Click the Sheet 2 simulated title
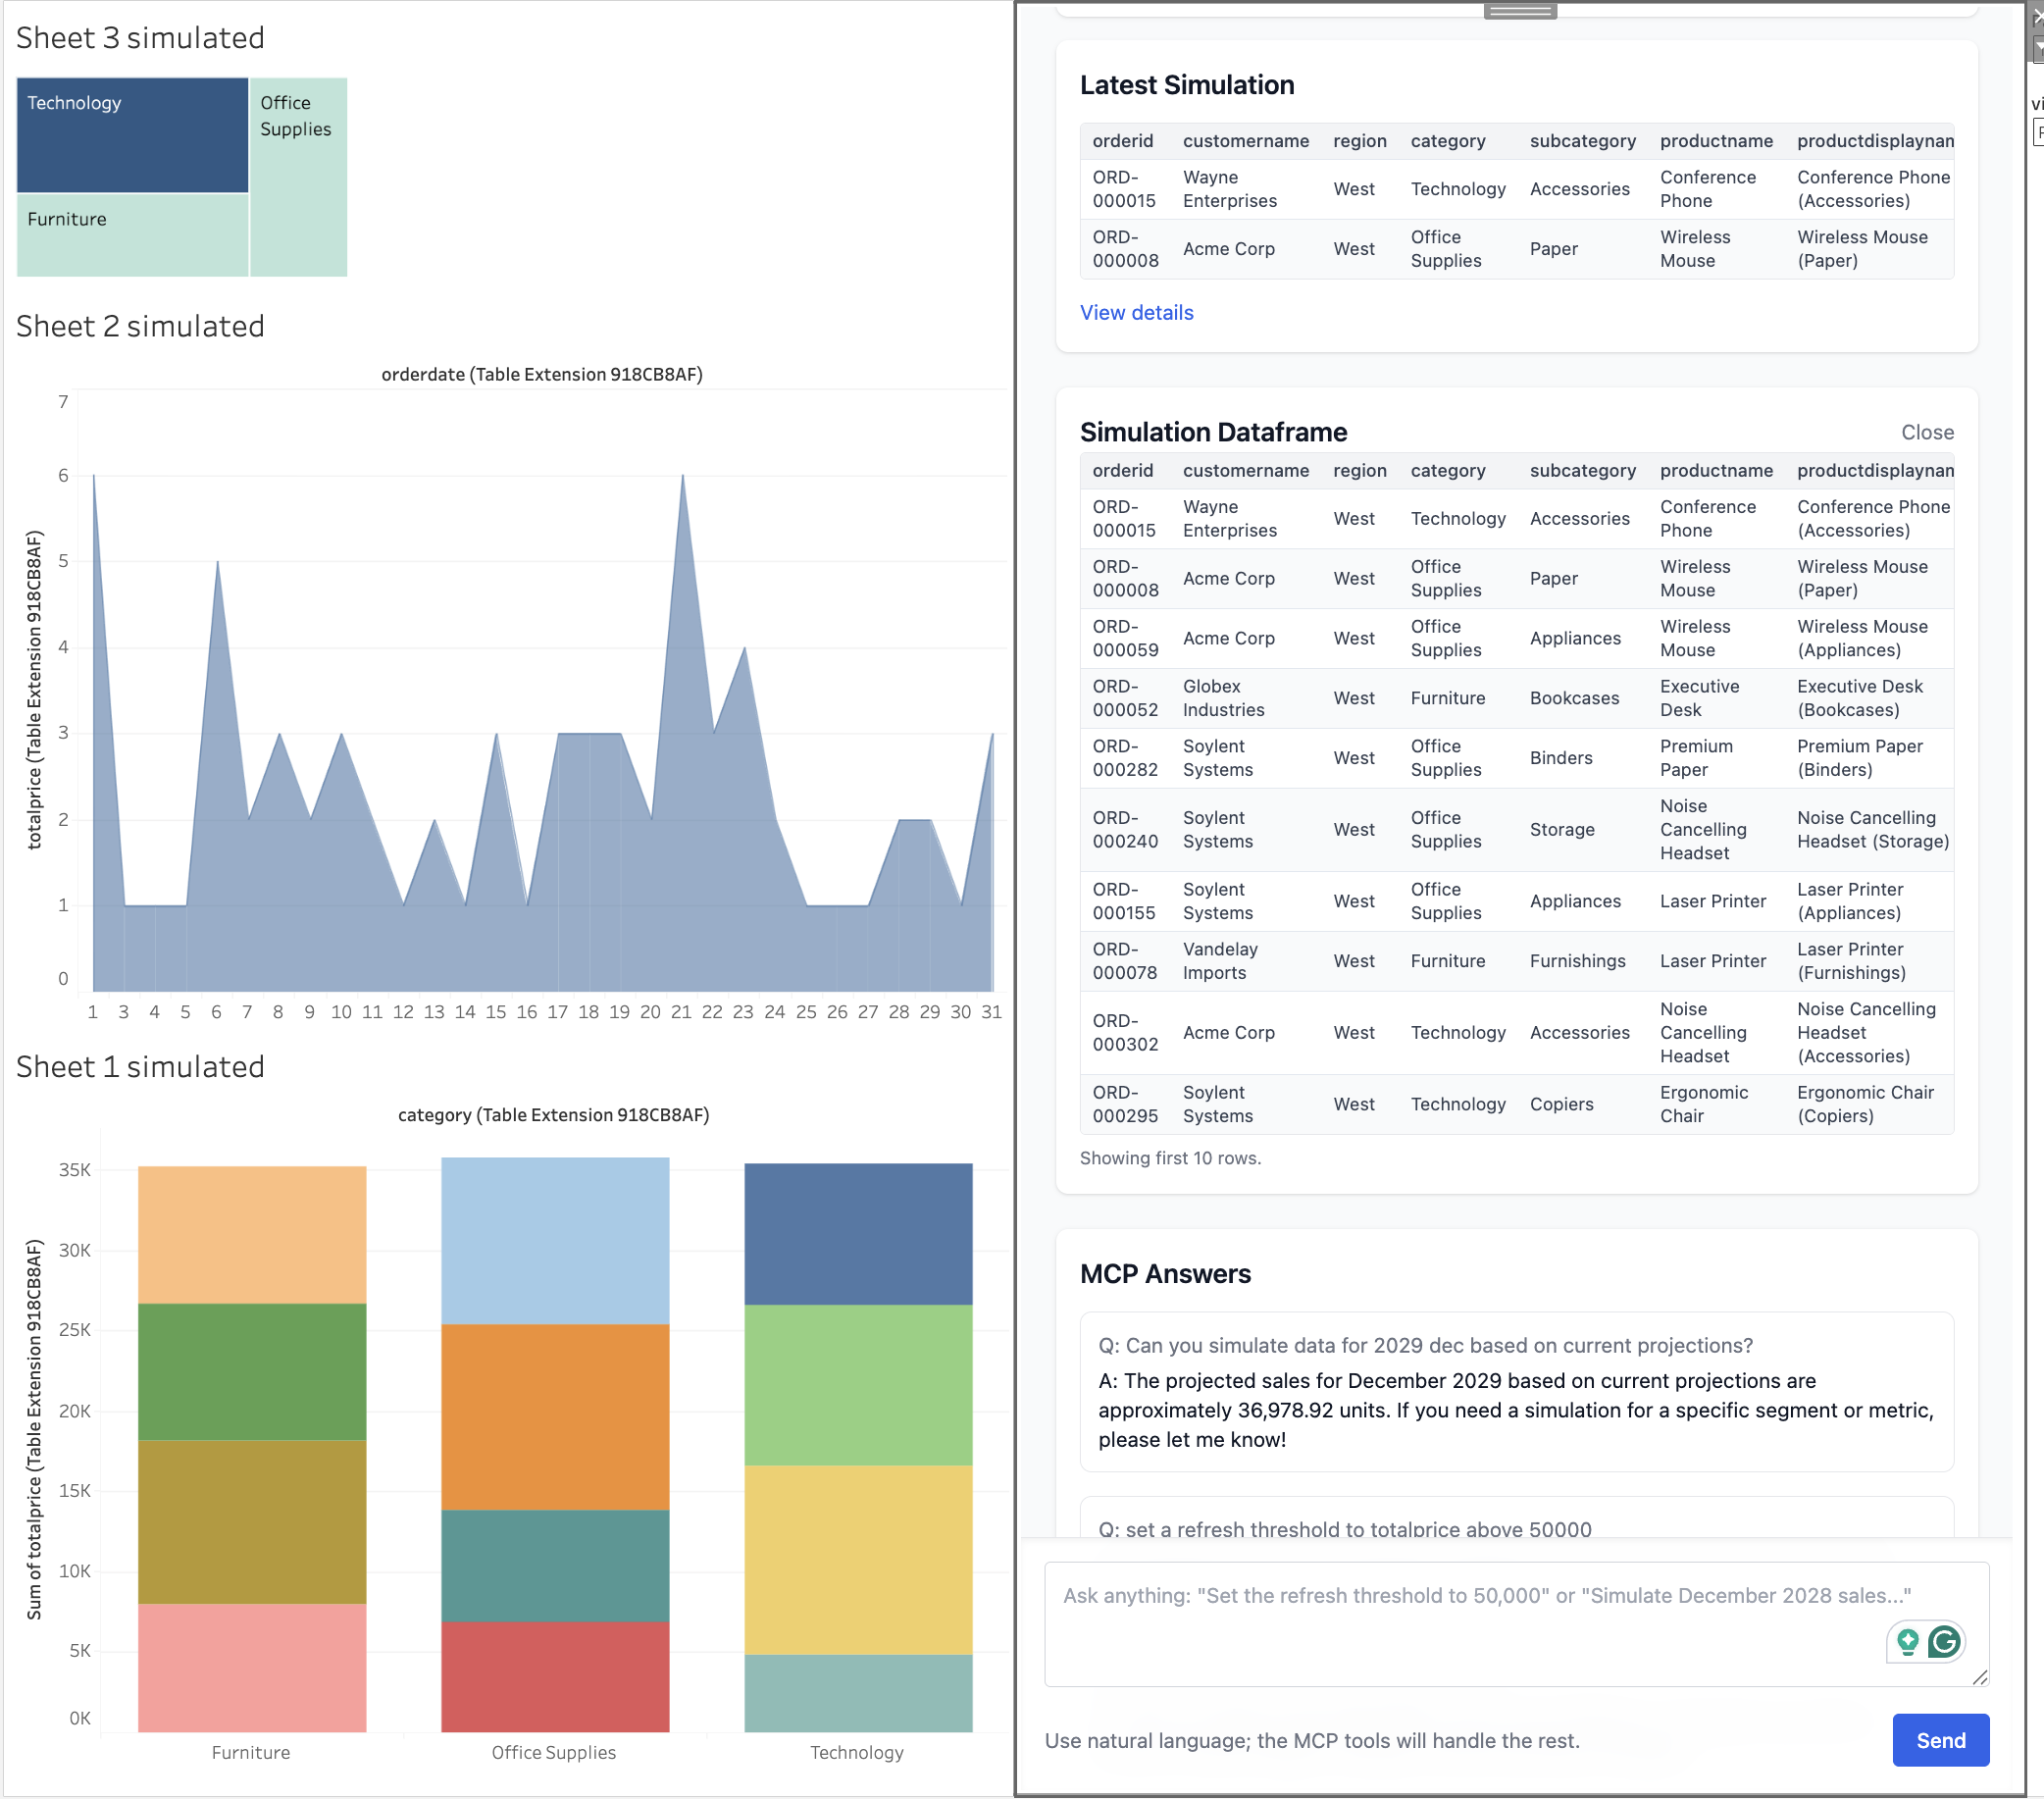This screenshot has width=2044, height=1799. (x=140, y=326)
